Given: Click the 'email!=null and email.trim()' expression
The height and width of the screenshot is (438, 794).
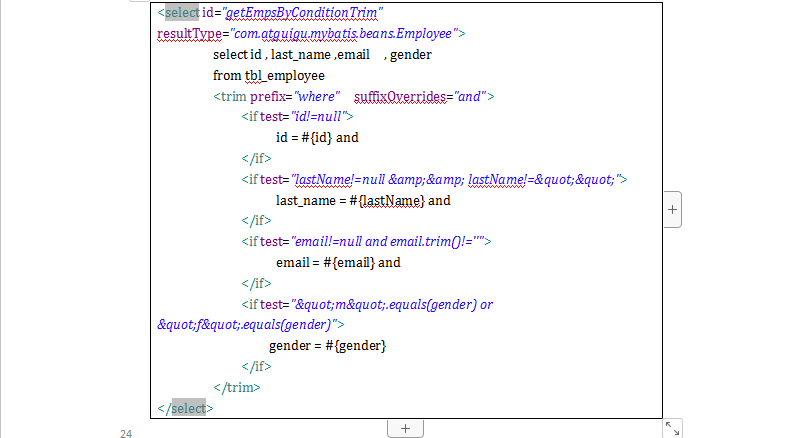Looking at the screenshot, I should click(387, 242).
